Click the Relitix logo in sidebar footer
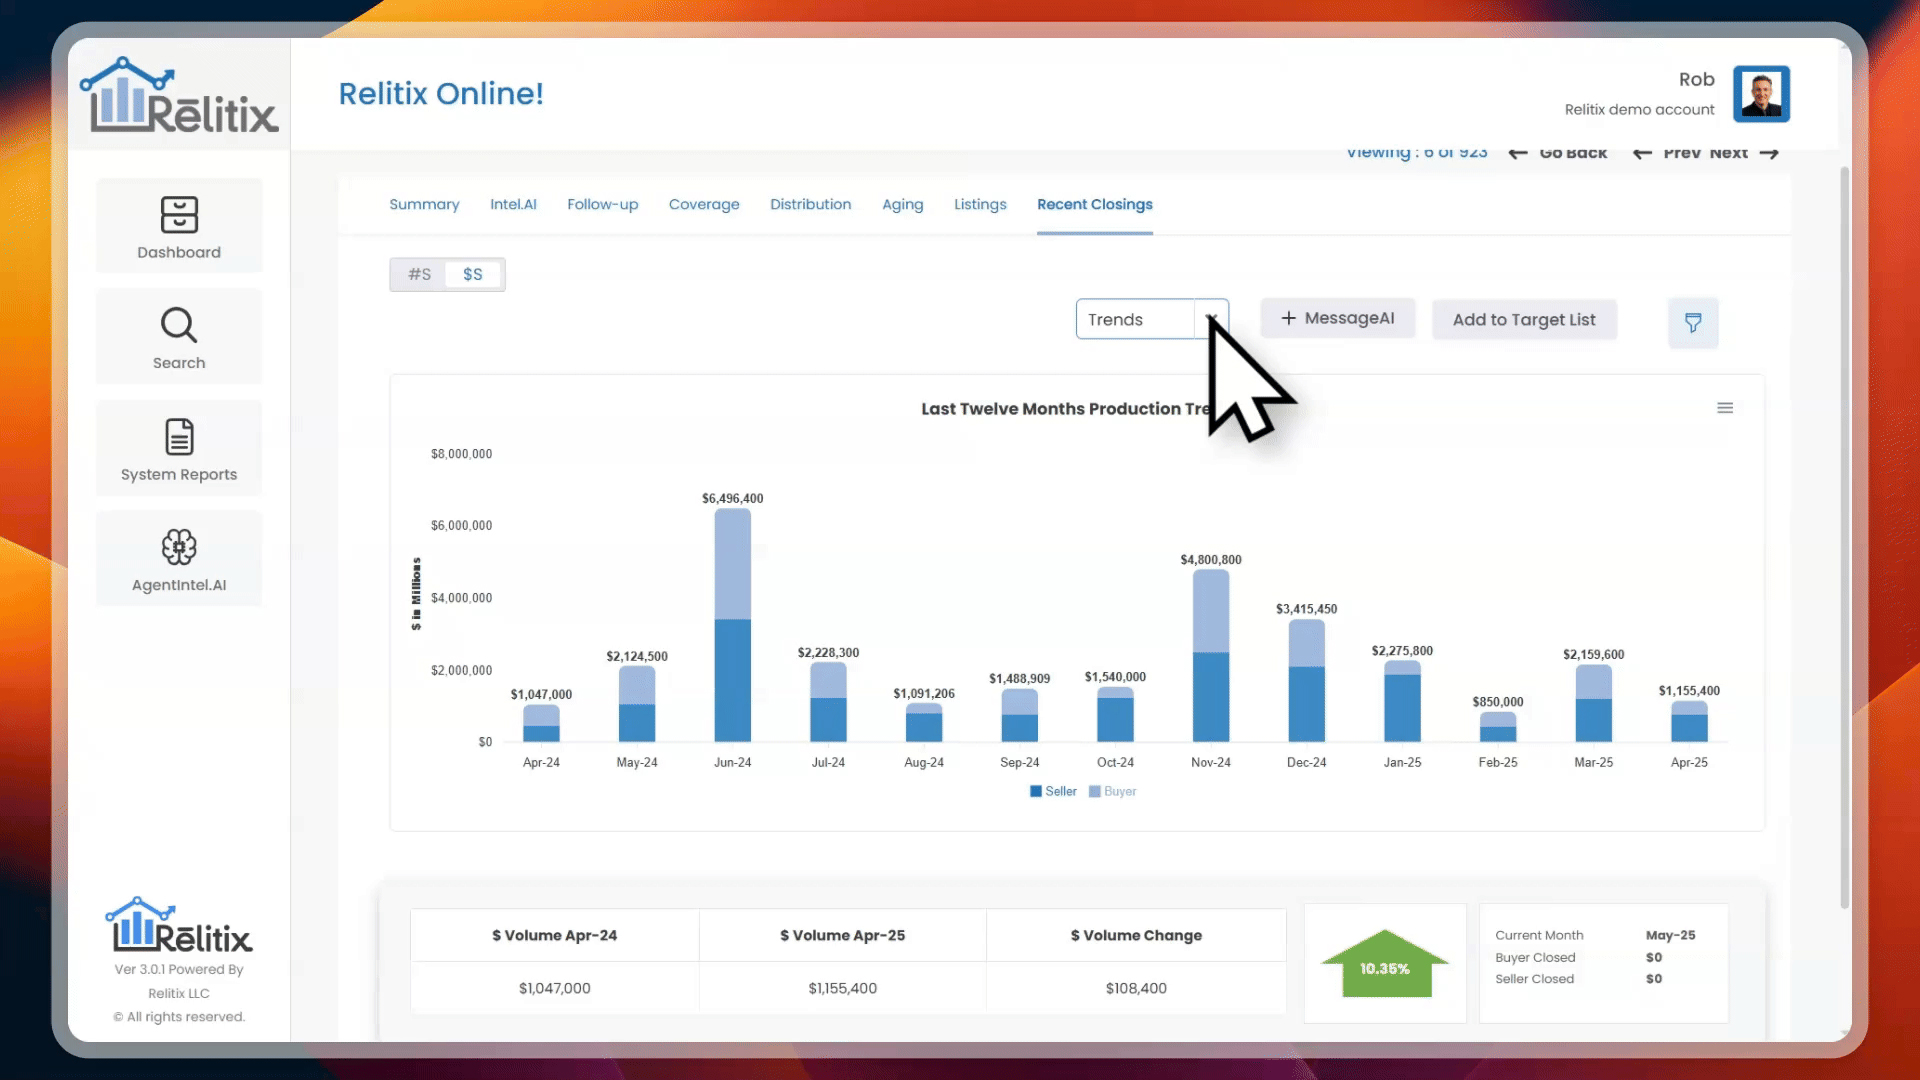 click(179, 925)
